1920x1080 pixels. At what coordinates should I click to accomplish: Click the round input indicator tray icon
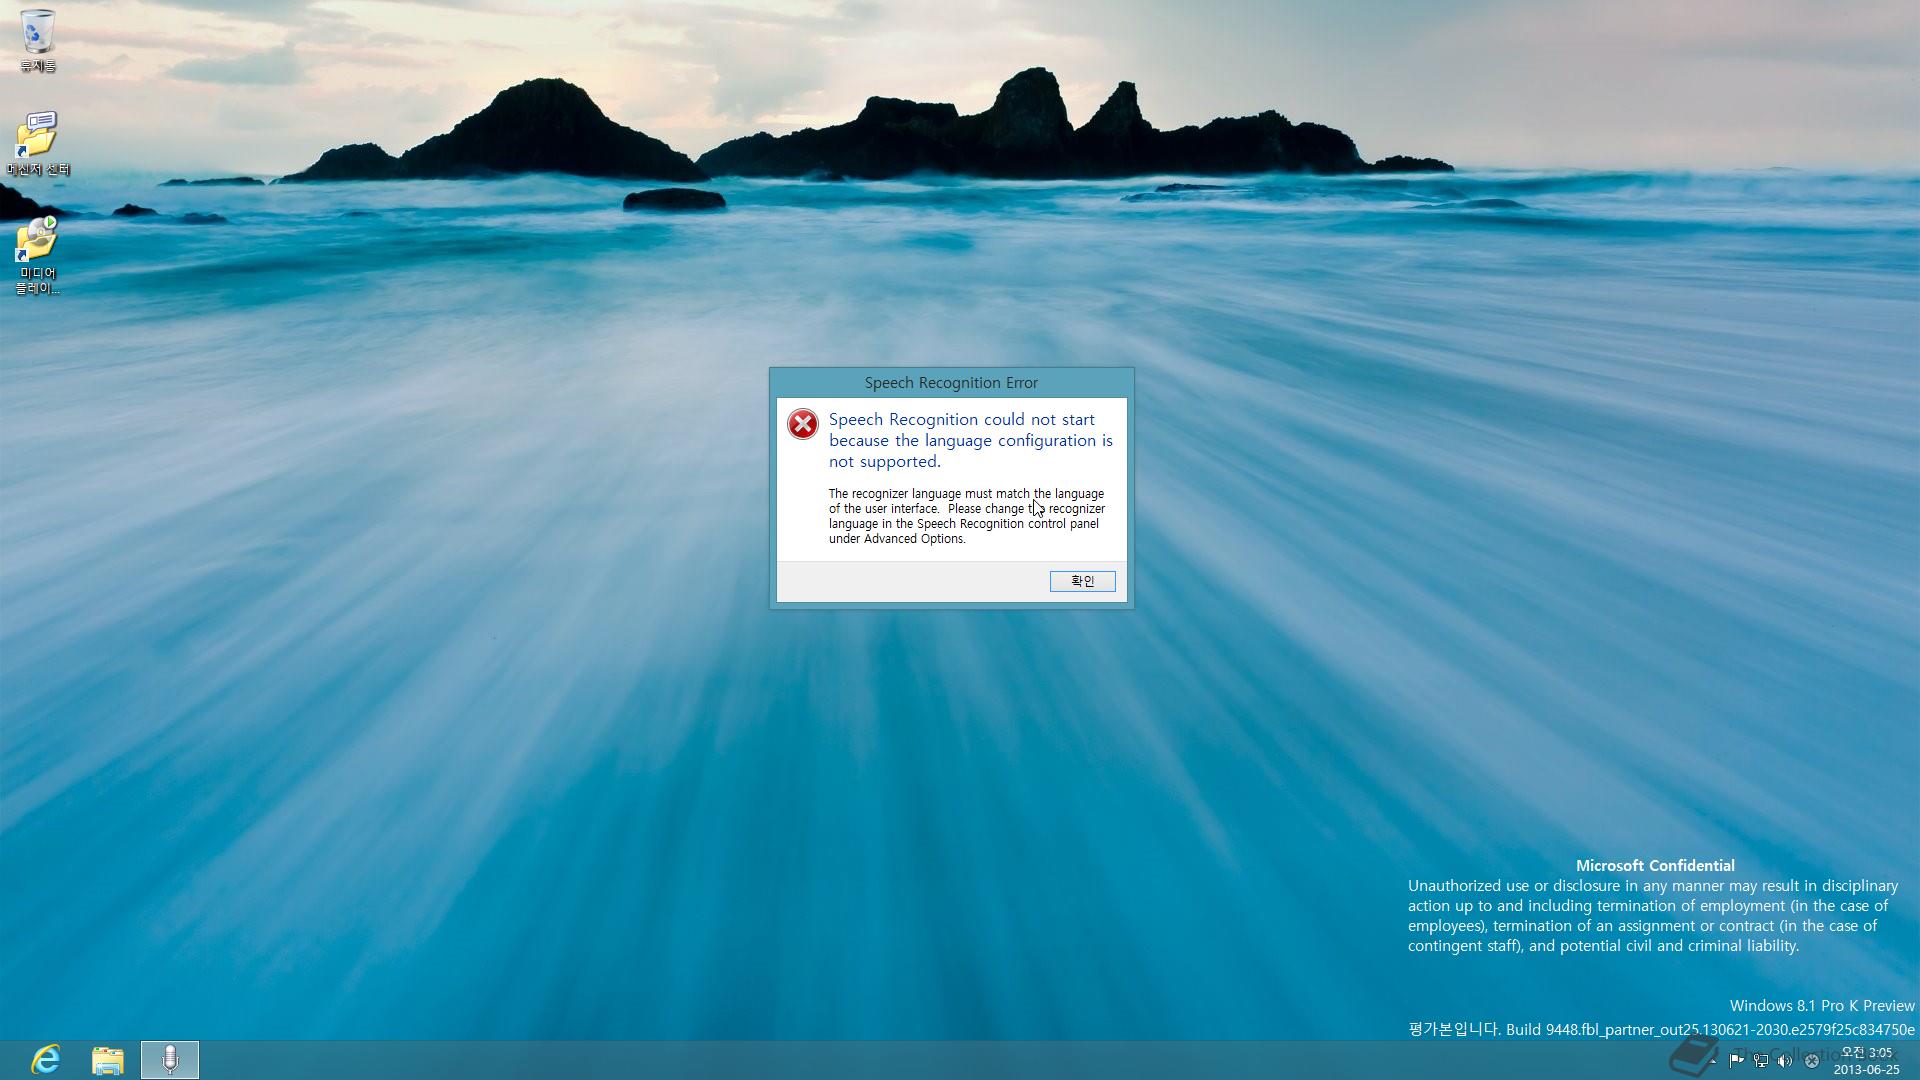1811,1061
